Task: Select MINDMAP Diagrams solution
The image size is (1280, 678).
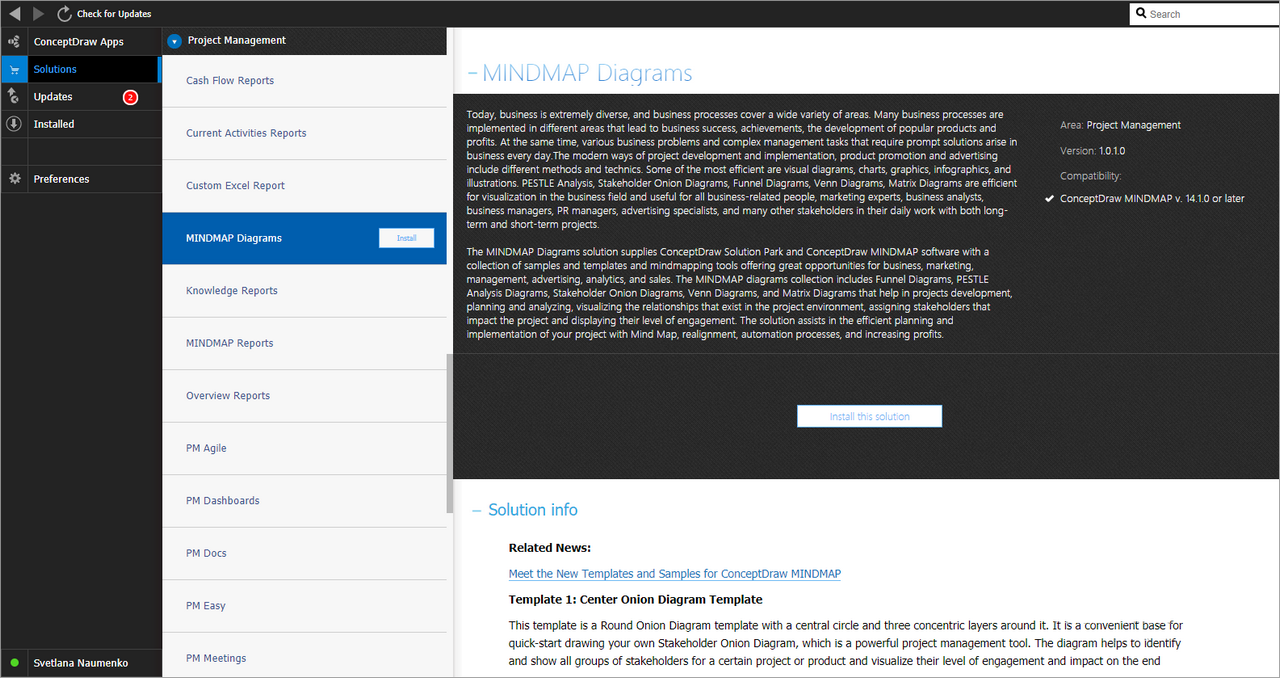Action: [305, 238]
